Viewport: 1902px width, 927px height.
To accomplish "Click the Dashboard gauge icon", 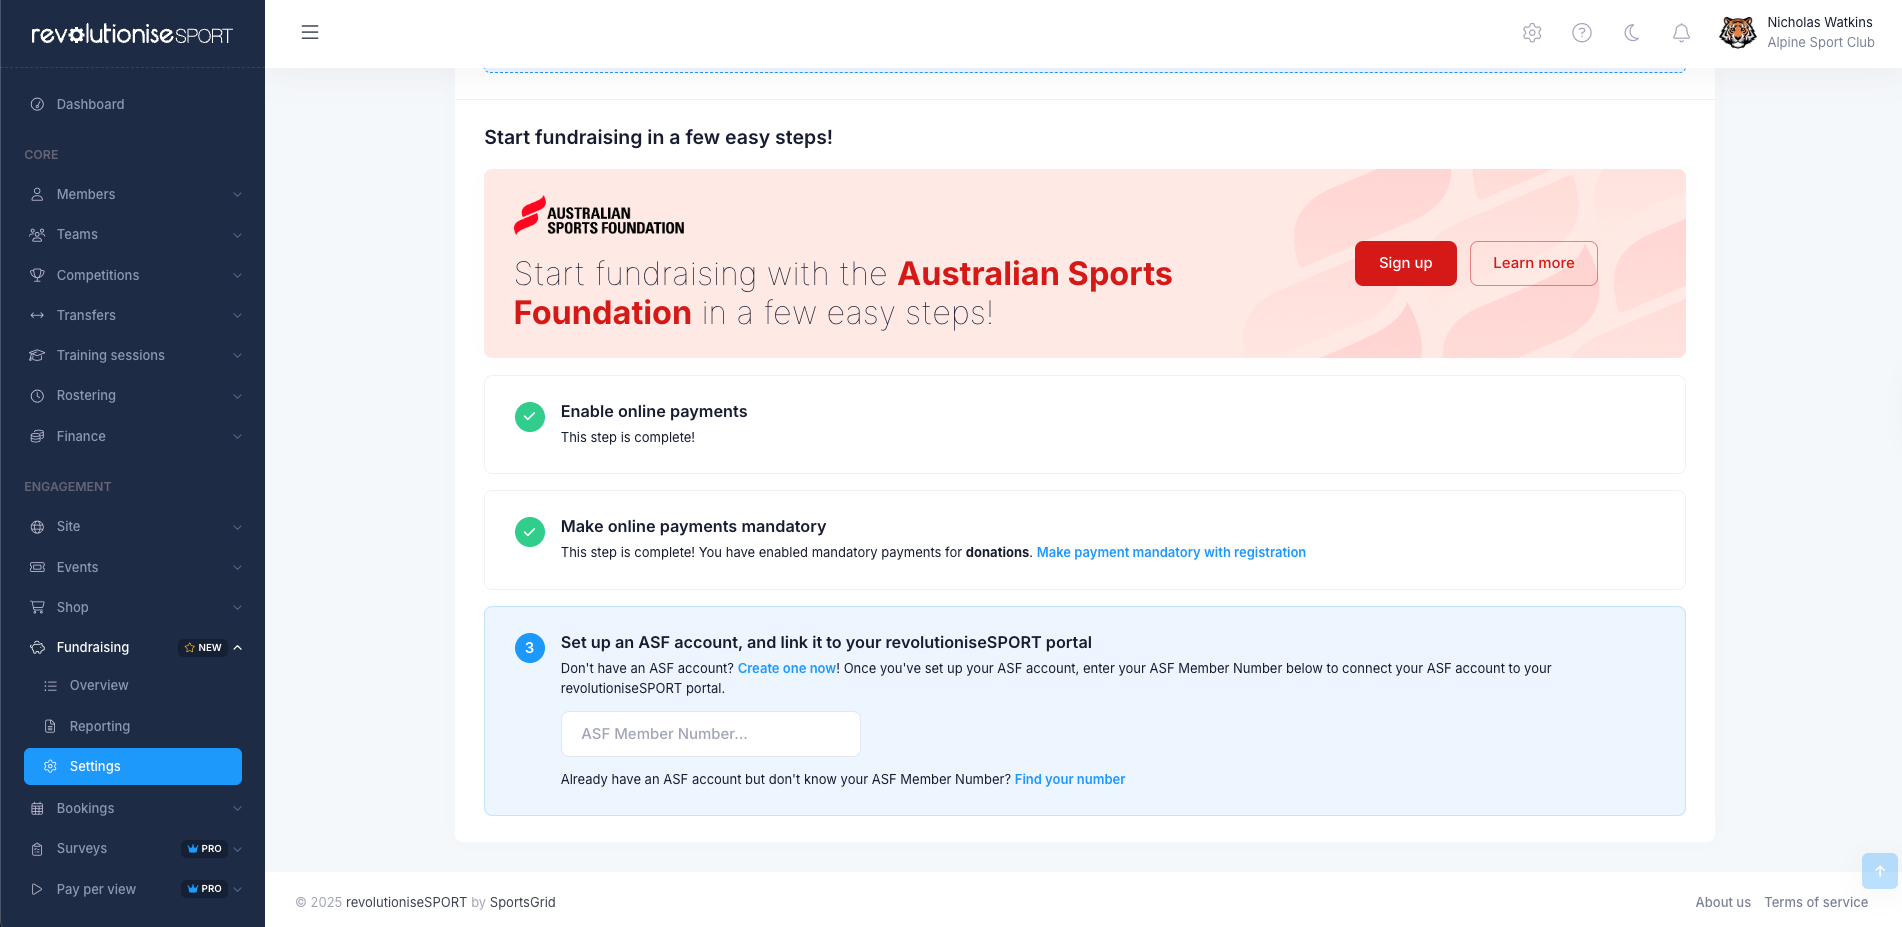I will pos(37,104).
